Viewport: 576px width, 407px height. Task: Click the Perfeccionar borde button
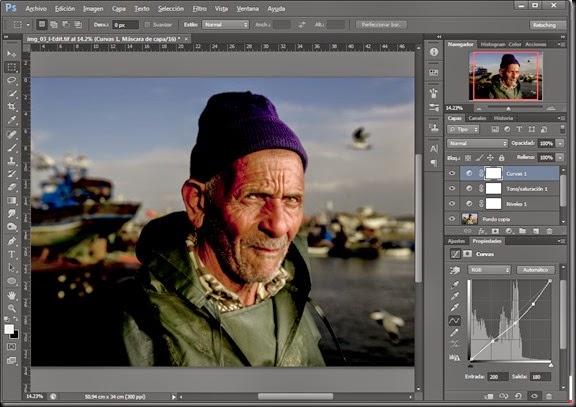pyautogui.click(x=381, y=25)
